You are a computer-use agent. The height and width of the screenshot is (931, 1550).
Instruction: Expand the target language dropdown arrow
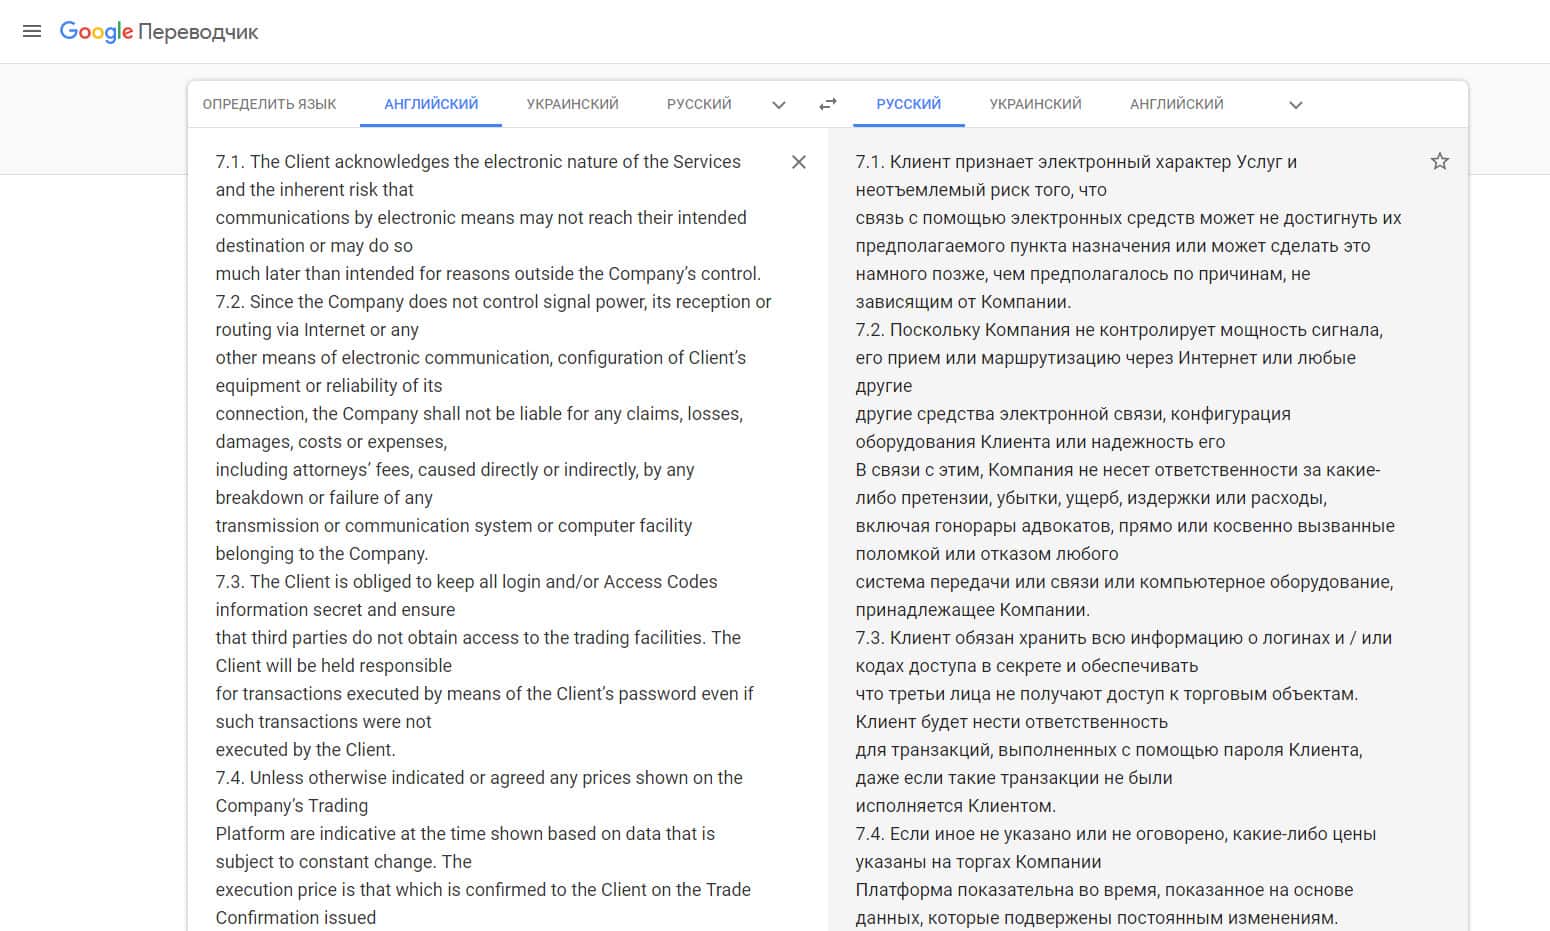tap(1295, 105)
